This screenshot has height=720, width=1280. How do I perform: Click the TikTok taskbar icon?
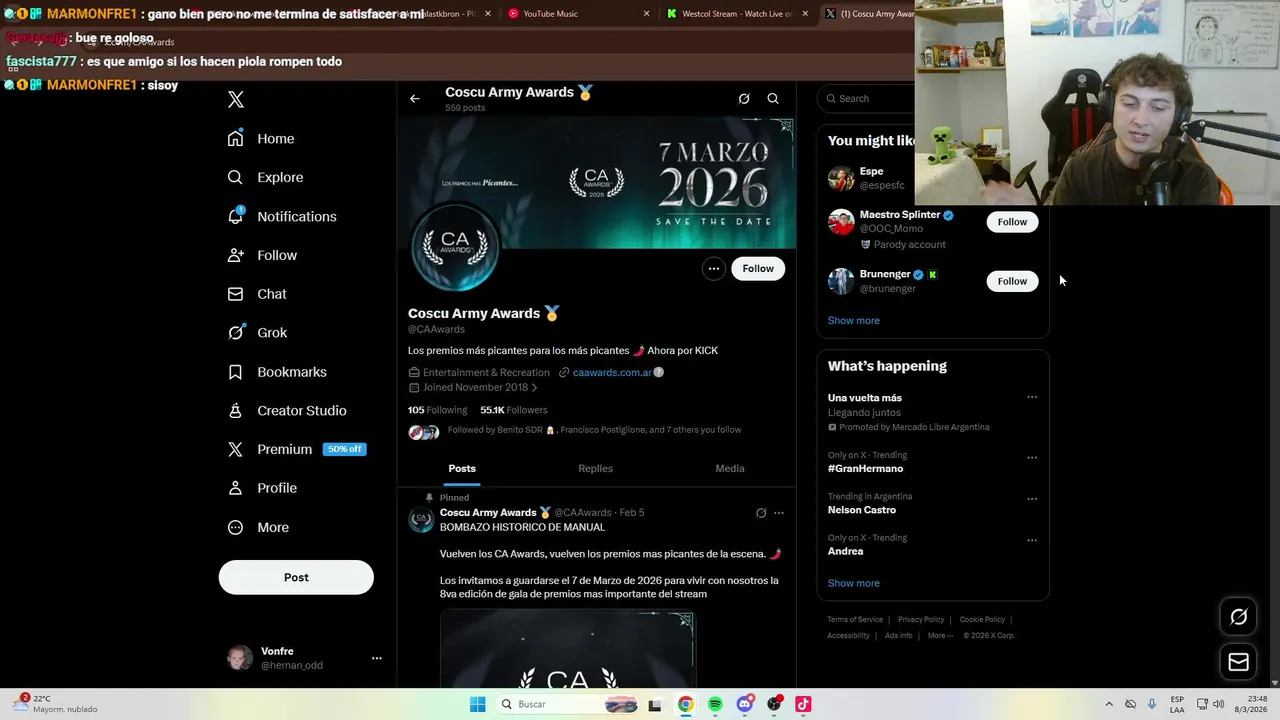(x=803, y=704)
